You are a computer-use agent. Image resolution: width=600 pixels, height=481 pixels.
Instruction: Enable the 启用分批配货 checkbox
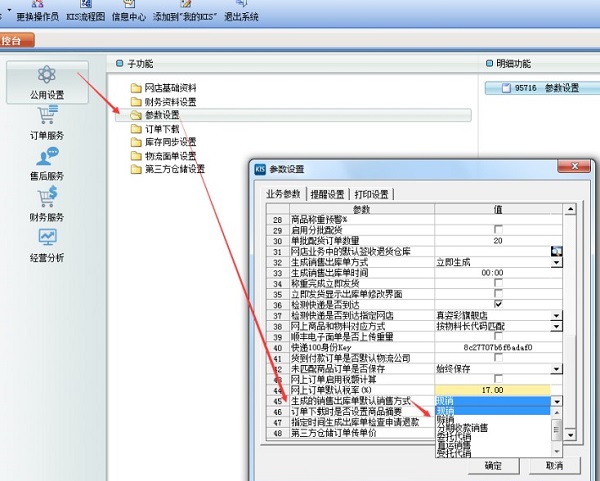point(497,229)
